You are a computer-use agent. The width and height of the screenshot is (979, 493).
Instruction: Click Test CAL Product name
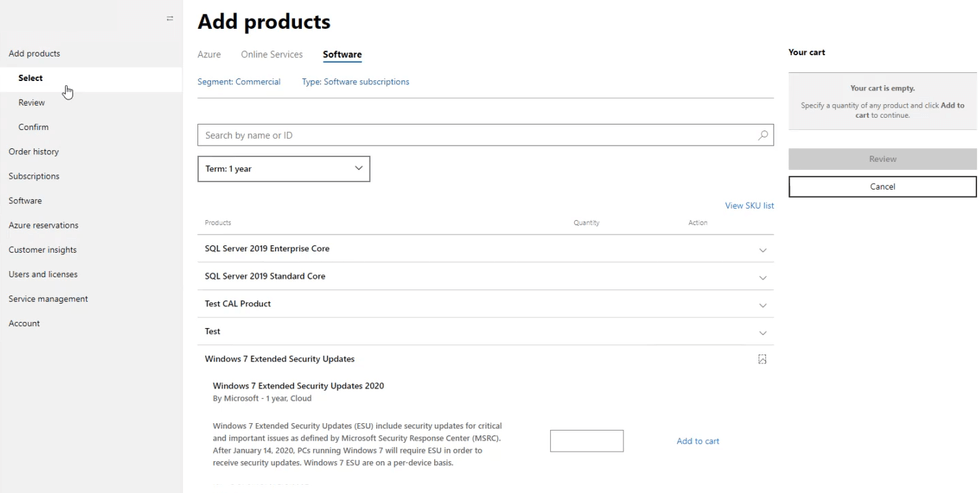[x=238, y=304]
